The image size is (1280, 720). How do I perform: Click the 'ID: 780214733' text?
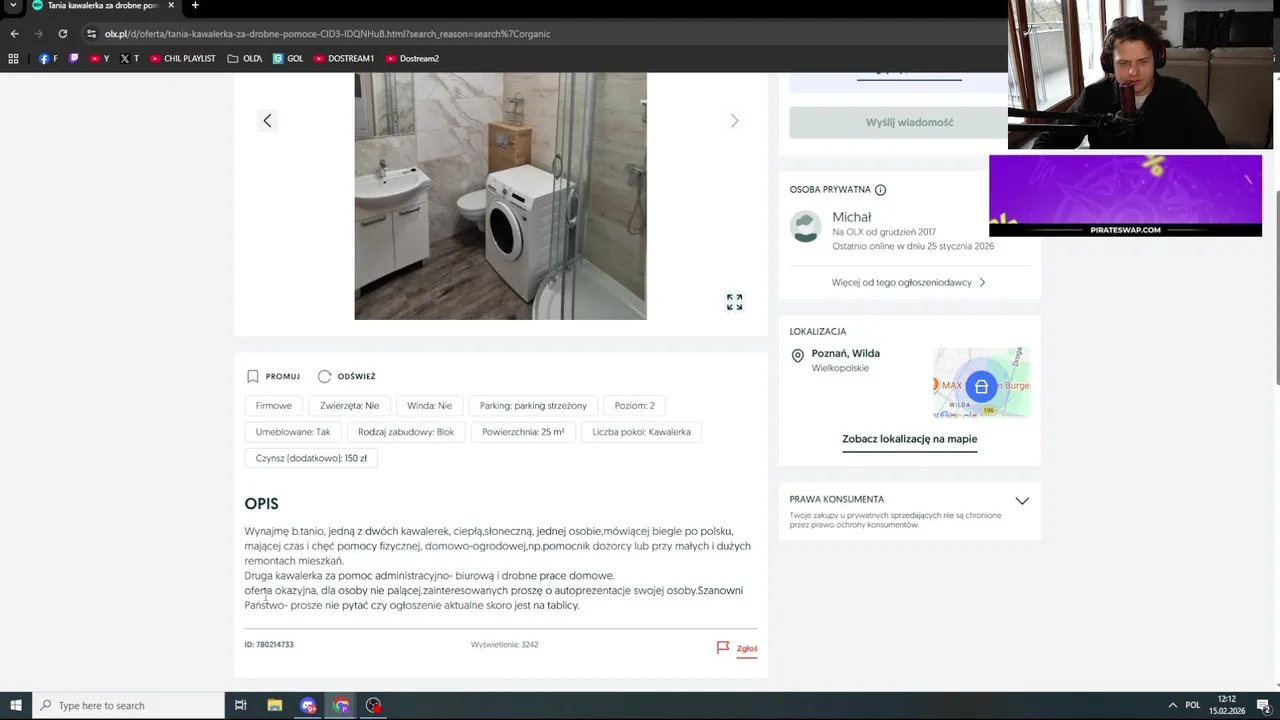click(x=269, y=645)
